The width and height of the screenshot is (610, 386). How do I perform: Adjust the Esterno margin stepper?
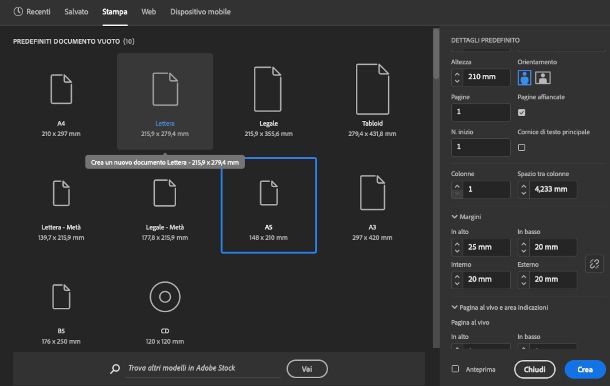[x=524, y=279]
